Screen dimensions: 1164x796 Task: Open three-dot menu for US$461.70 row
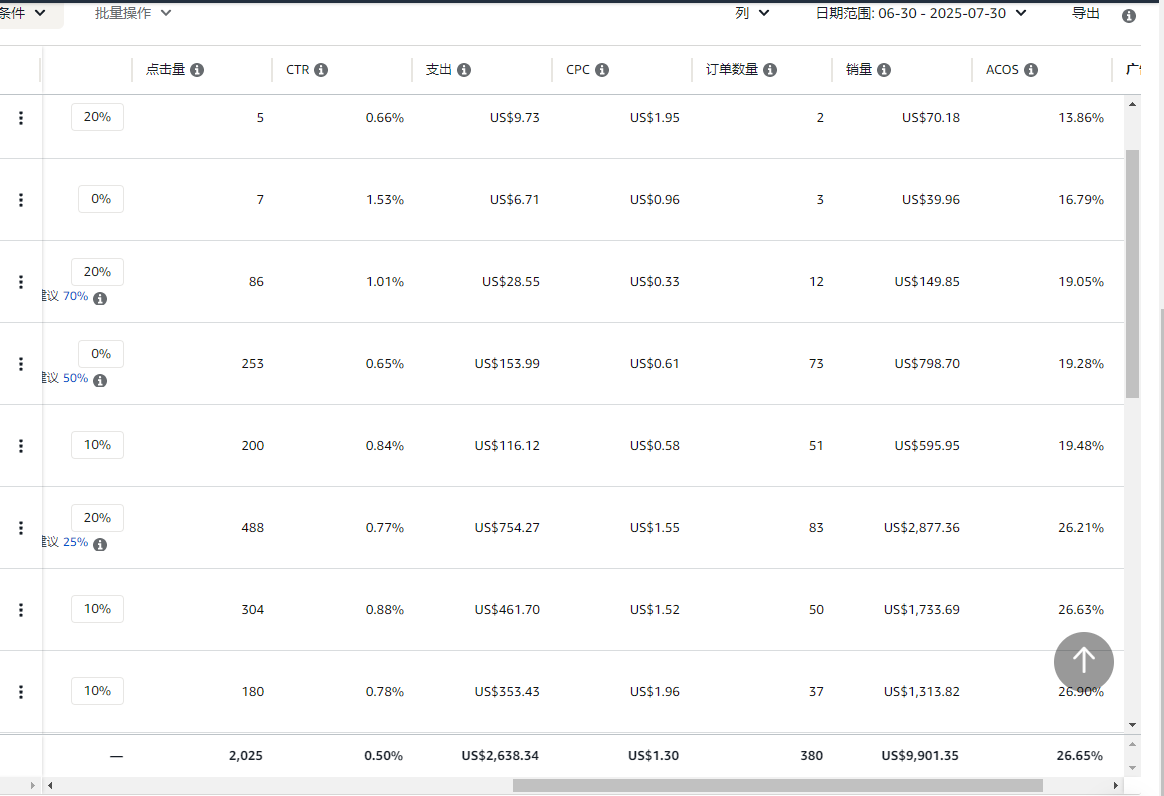[21, 610]
